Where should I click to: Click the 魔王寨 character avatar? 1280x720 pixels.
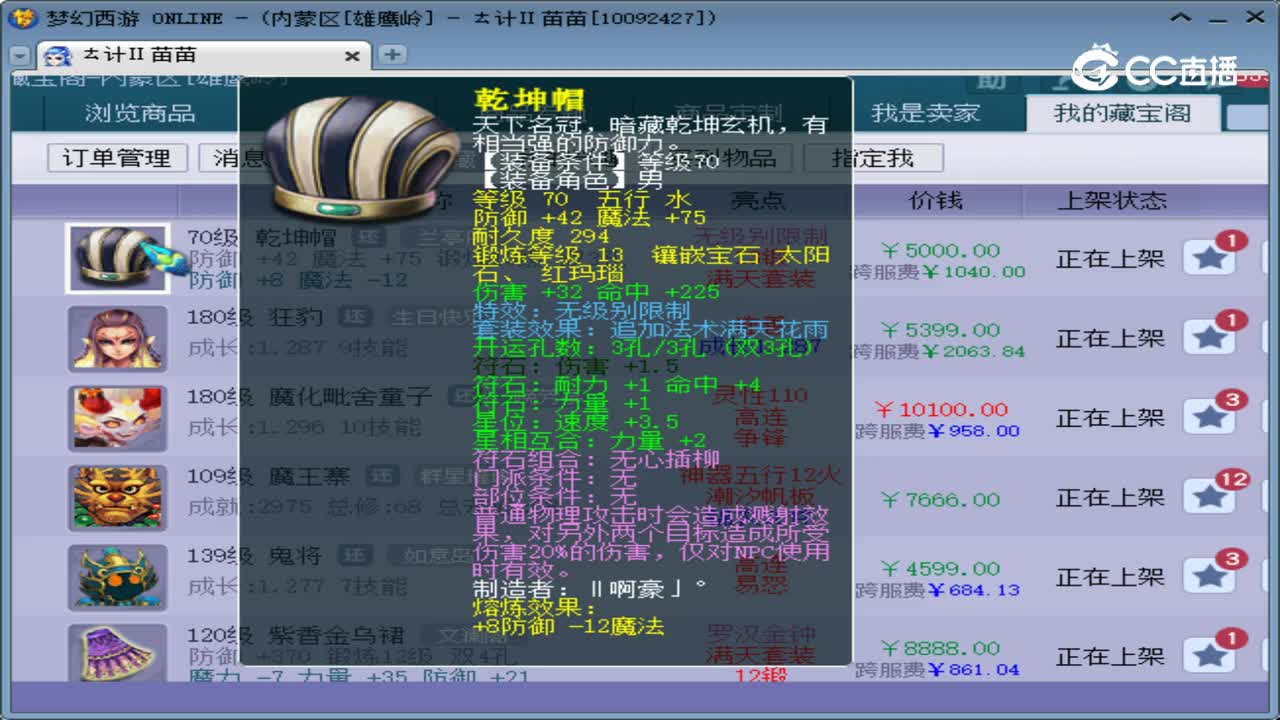click(117, 497)
